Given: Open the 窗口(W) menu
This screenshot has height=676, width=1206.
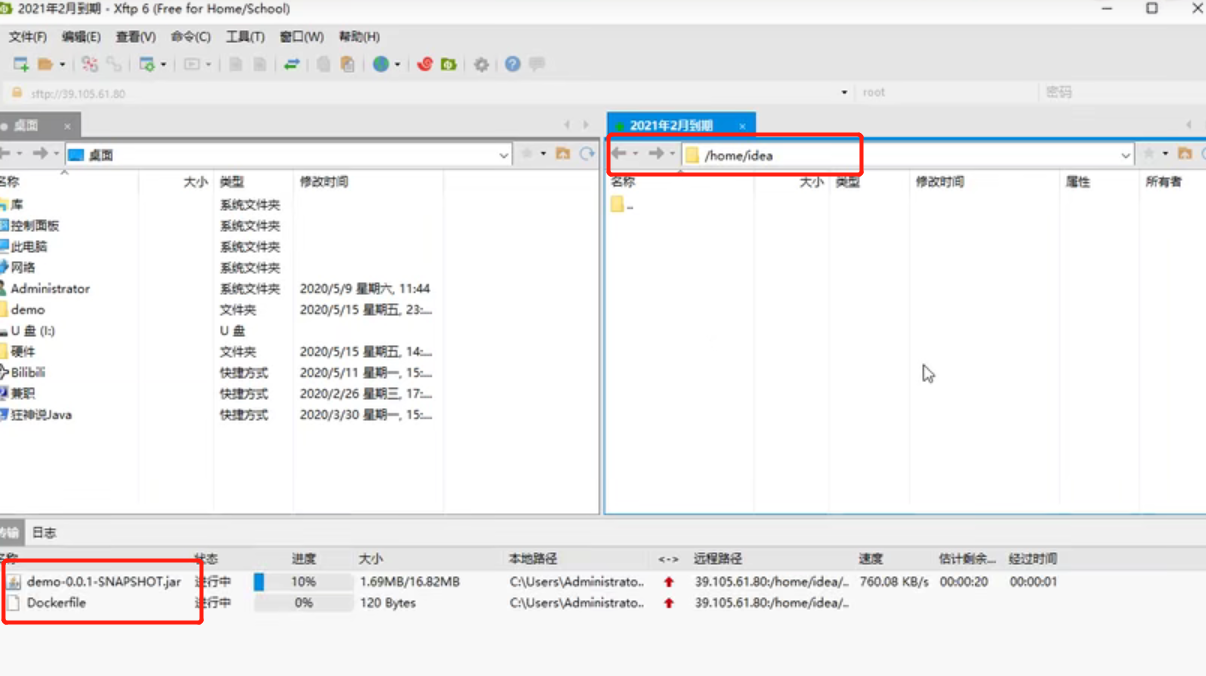Looking at the screenshot, I should point(301,37).
